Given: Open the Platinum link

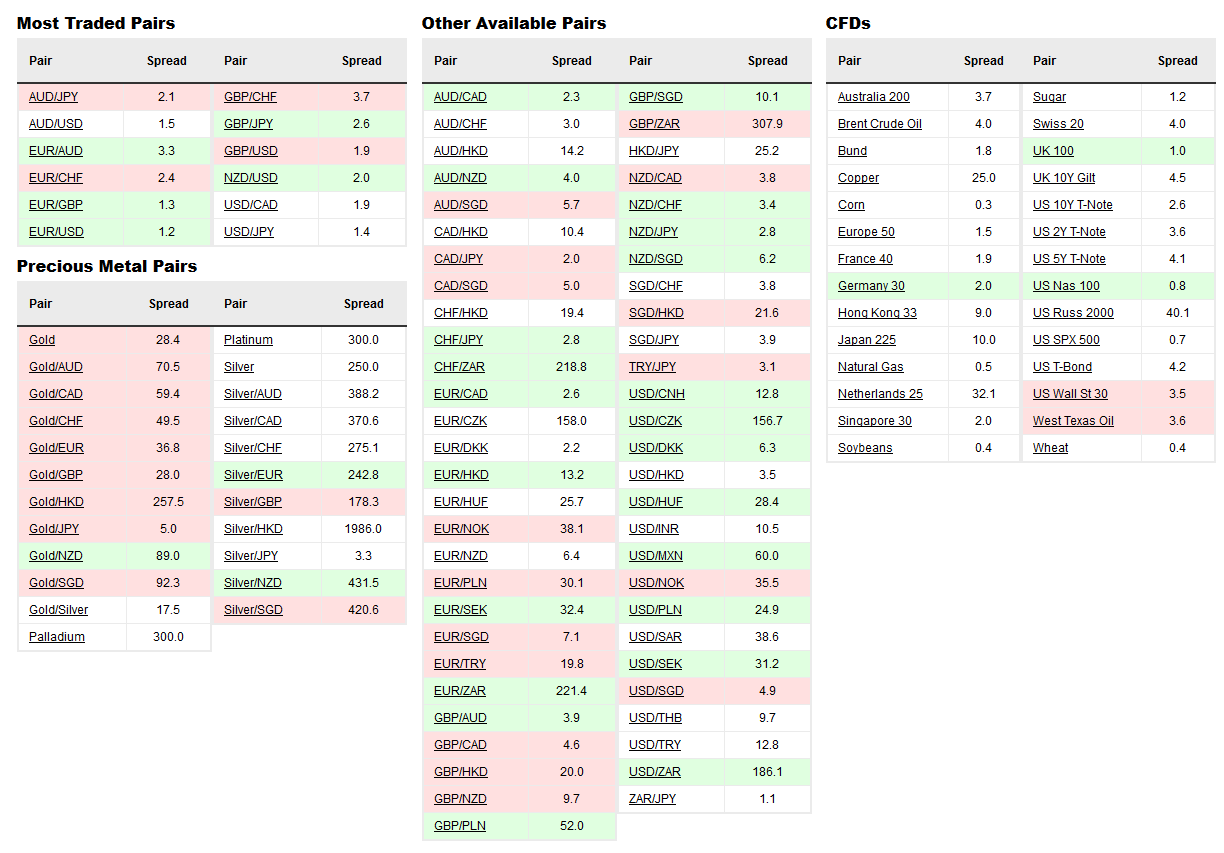Looking at the screenshot, I should (248, 340).
